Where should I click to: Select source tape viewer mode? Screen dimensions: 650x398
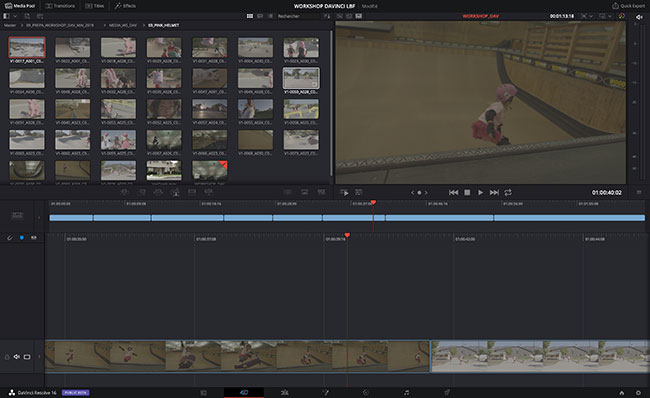point(349,16)
